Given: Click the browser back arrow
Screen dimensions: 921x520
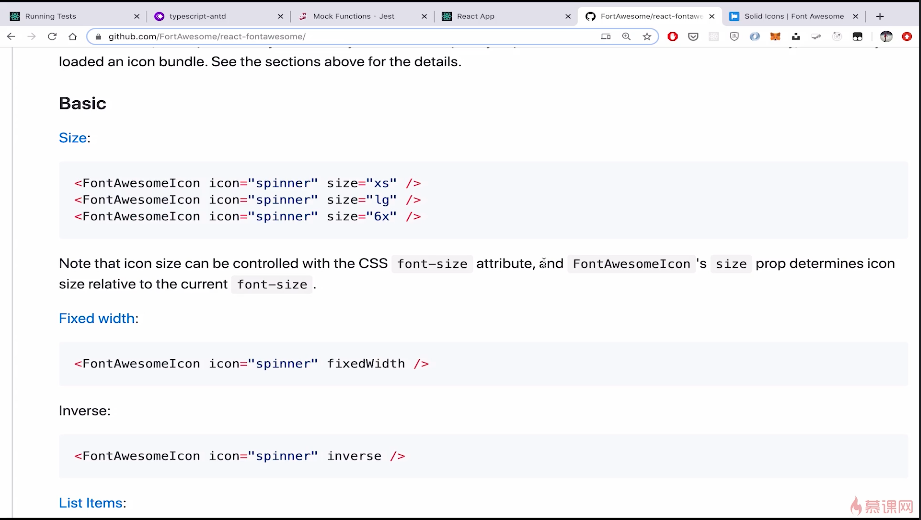Looking at the screenshot, I should pos(11,36).
